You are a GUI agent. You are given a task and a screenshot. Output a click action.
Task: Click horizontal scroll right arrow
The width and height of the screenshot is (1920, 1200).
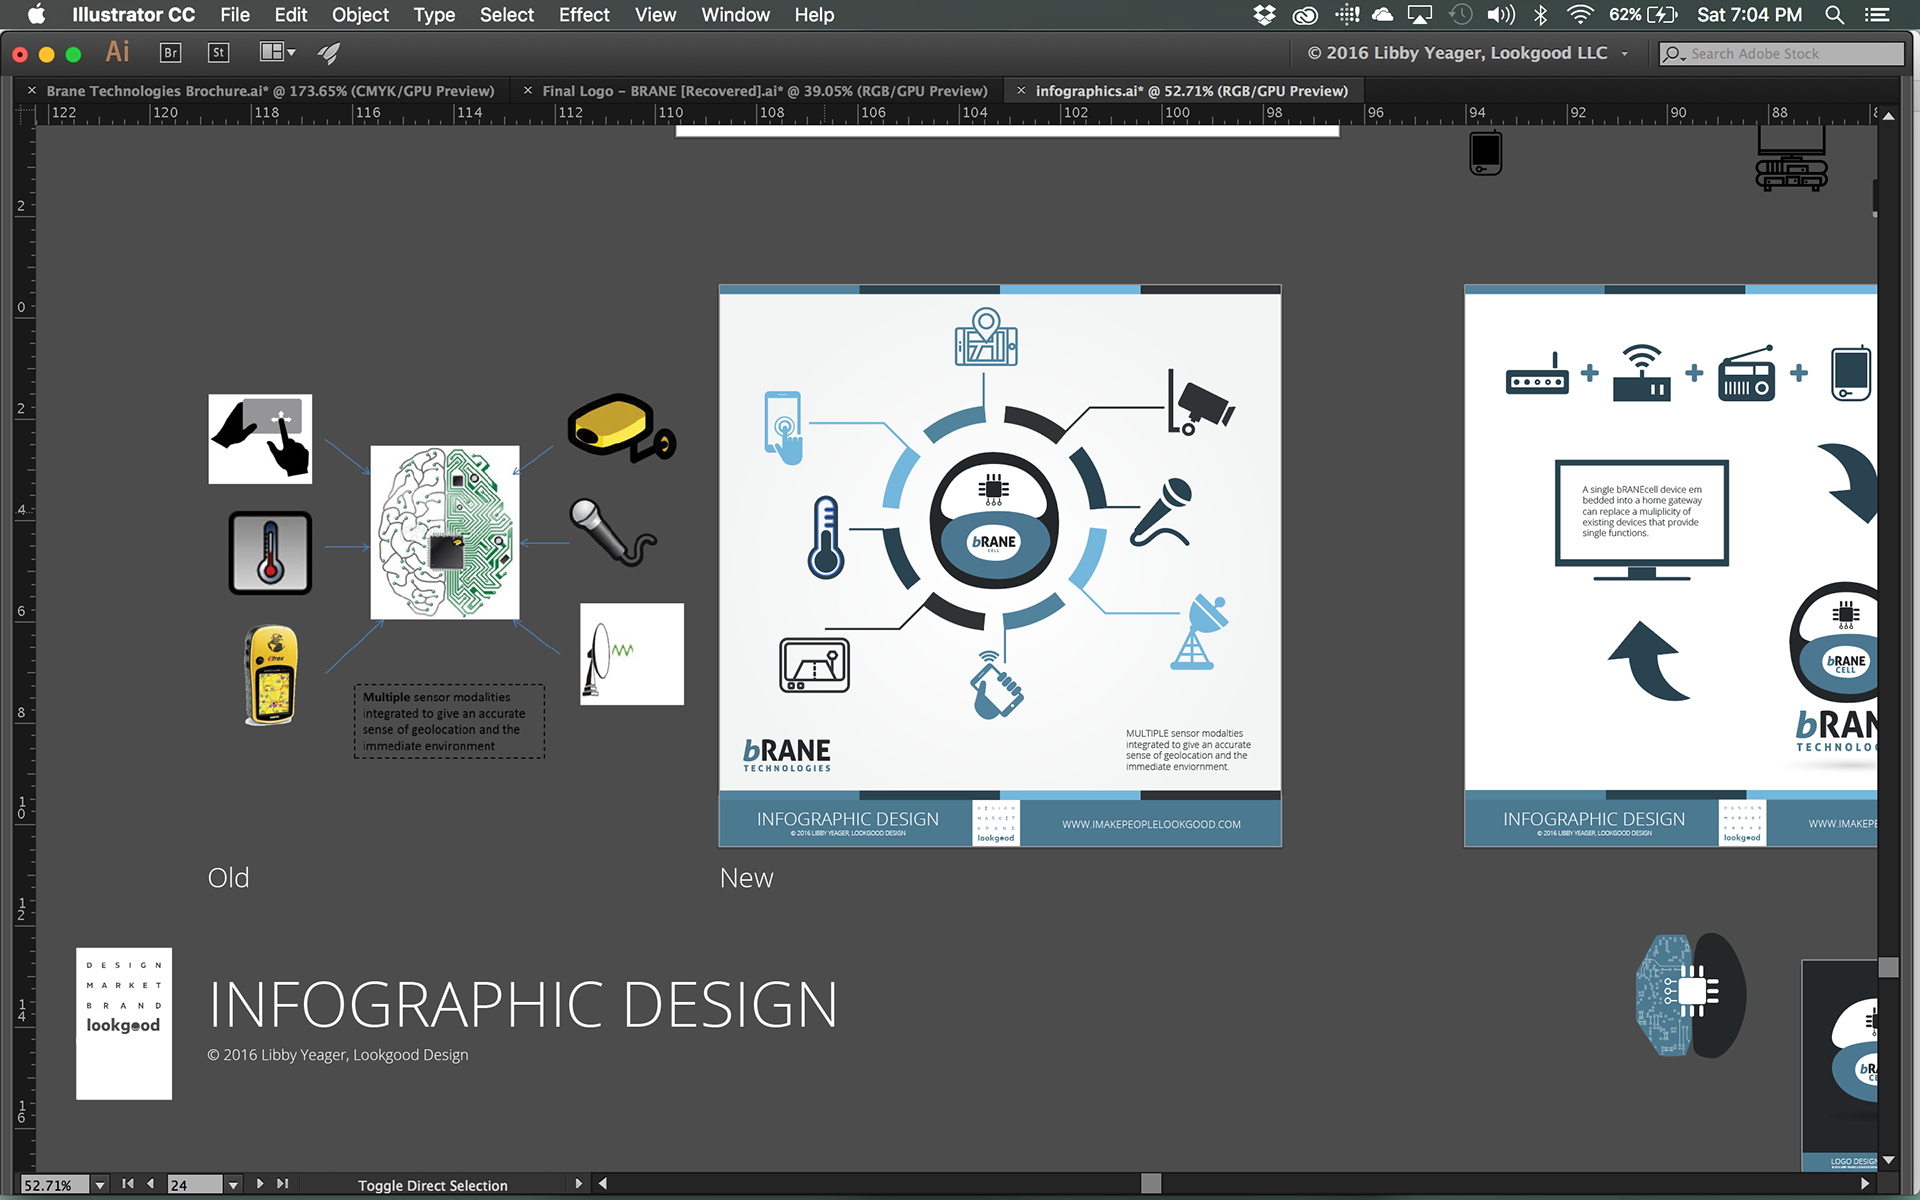pyautogui.click(x=1864, y=1184)
